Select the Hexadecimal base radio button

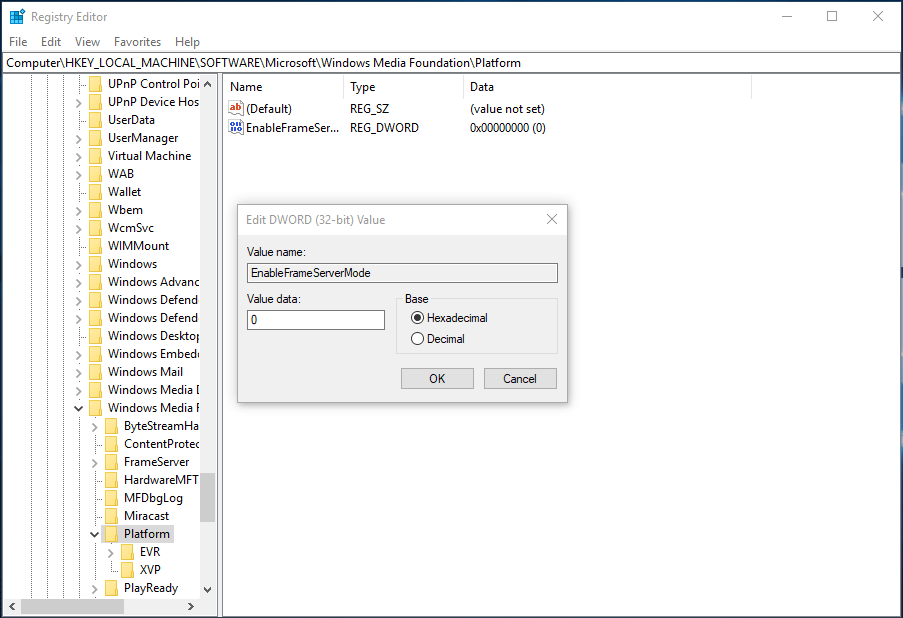(418, 318)
